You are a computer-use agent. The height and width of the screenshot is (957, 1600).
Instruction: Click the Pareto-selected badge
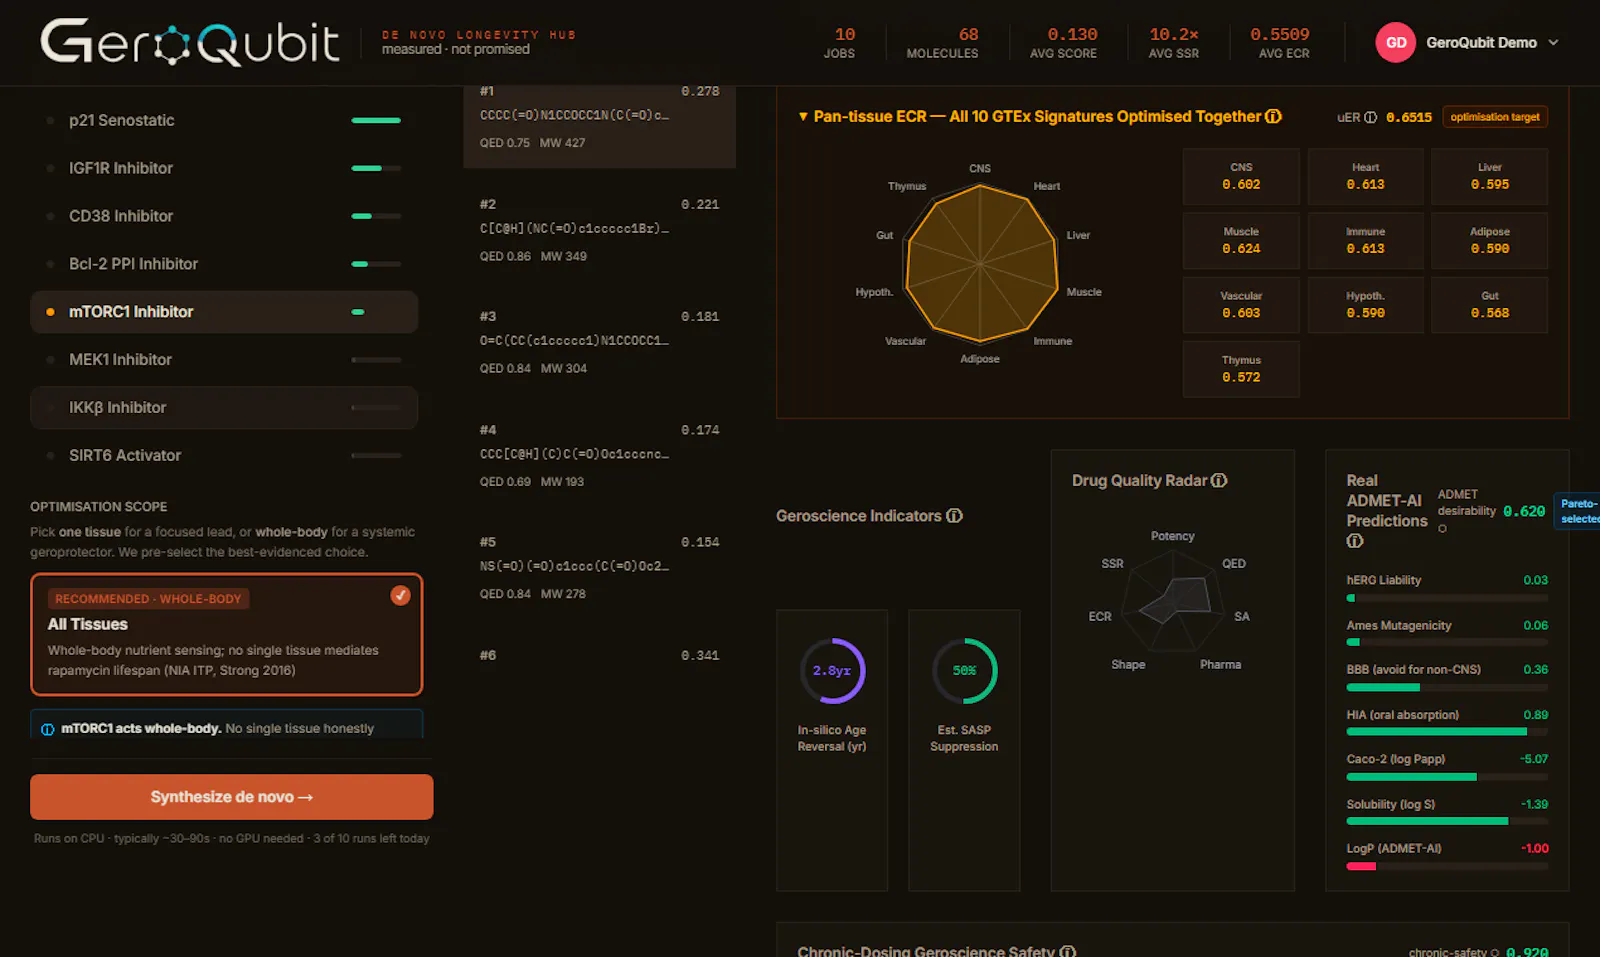pos(1578,511)
